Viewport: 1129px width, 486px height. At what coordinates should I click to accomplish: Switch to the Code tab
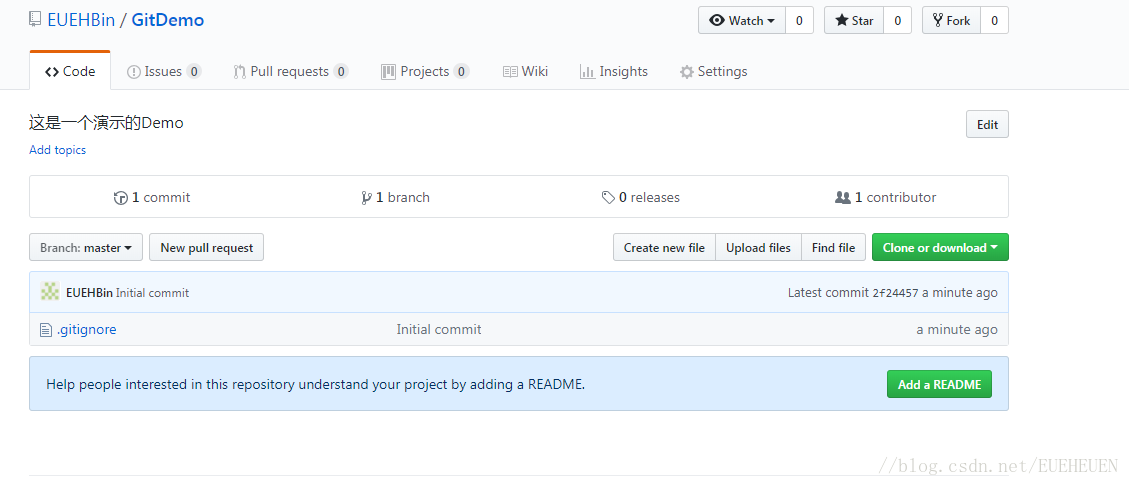pos(70,71)
